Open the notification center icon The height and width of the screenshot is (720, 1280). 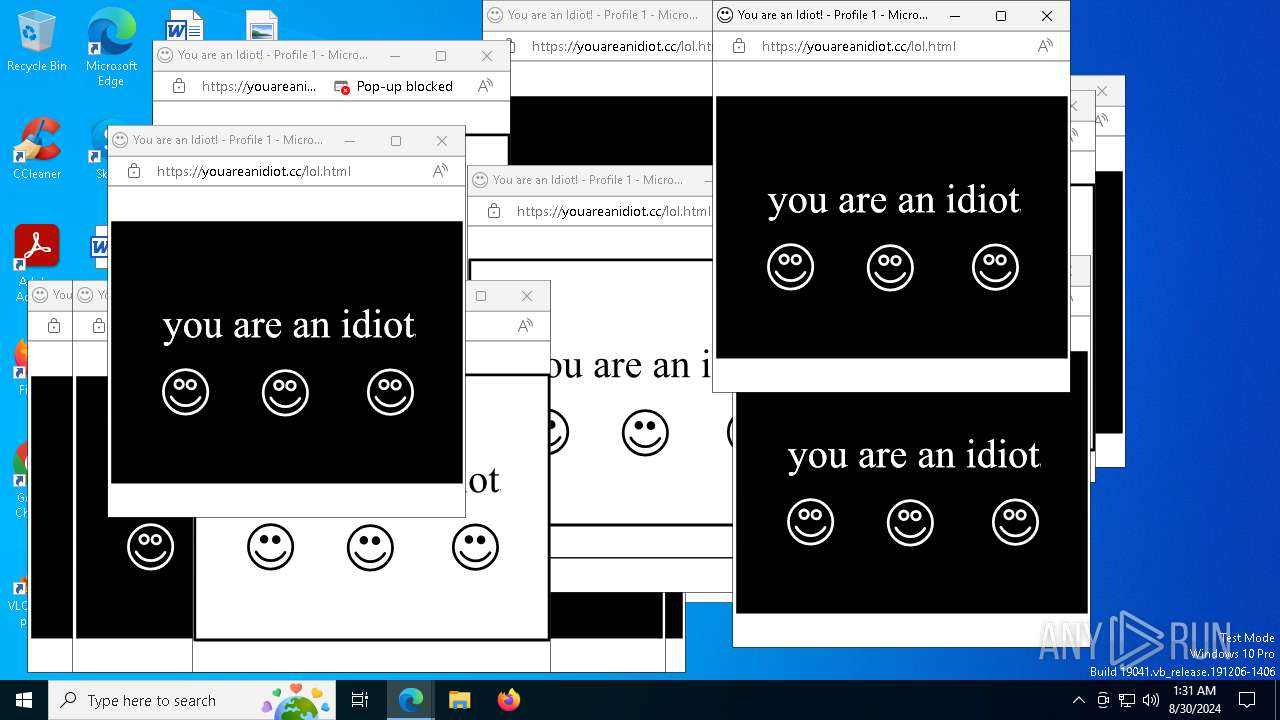[1247, 700]
